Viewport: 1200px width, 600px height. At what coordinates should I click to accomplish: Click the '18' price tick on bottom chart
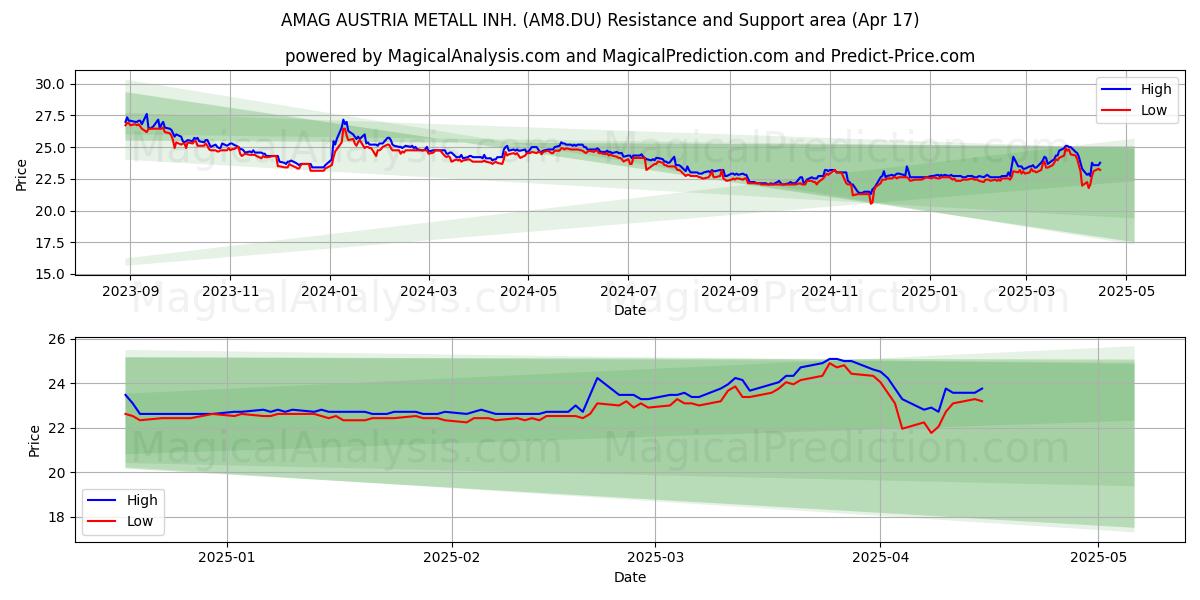pyautogui.click(x=56, y=517)
